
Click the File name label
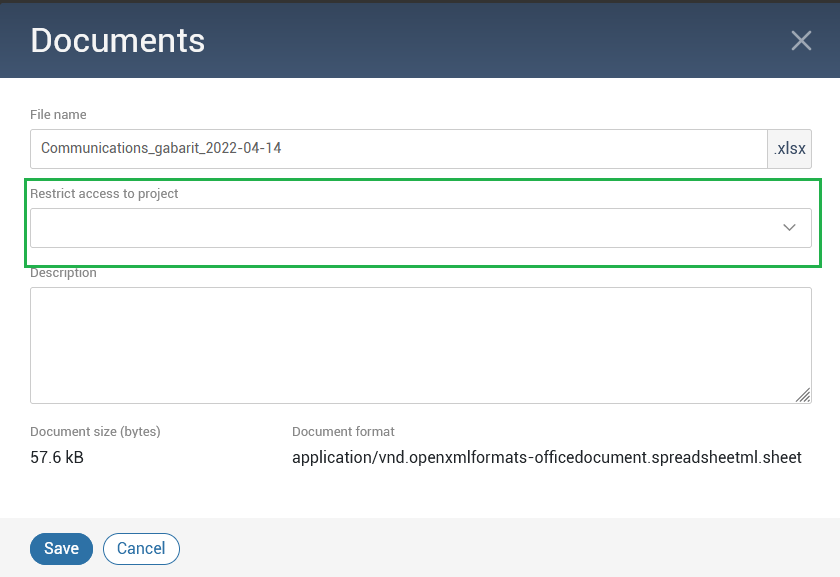pos(58,115)
